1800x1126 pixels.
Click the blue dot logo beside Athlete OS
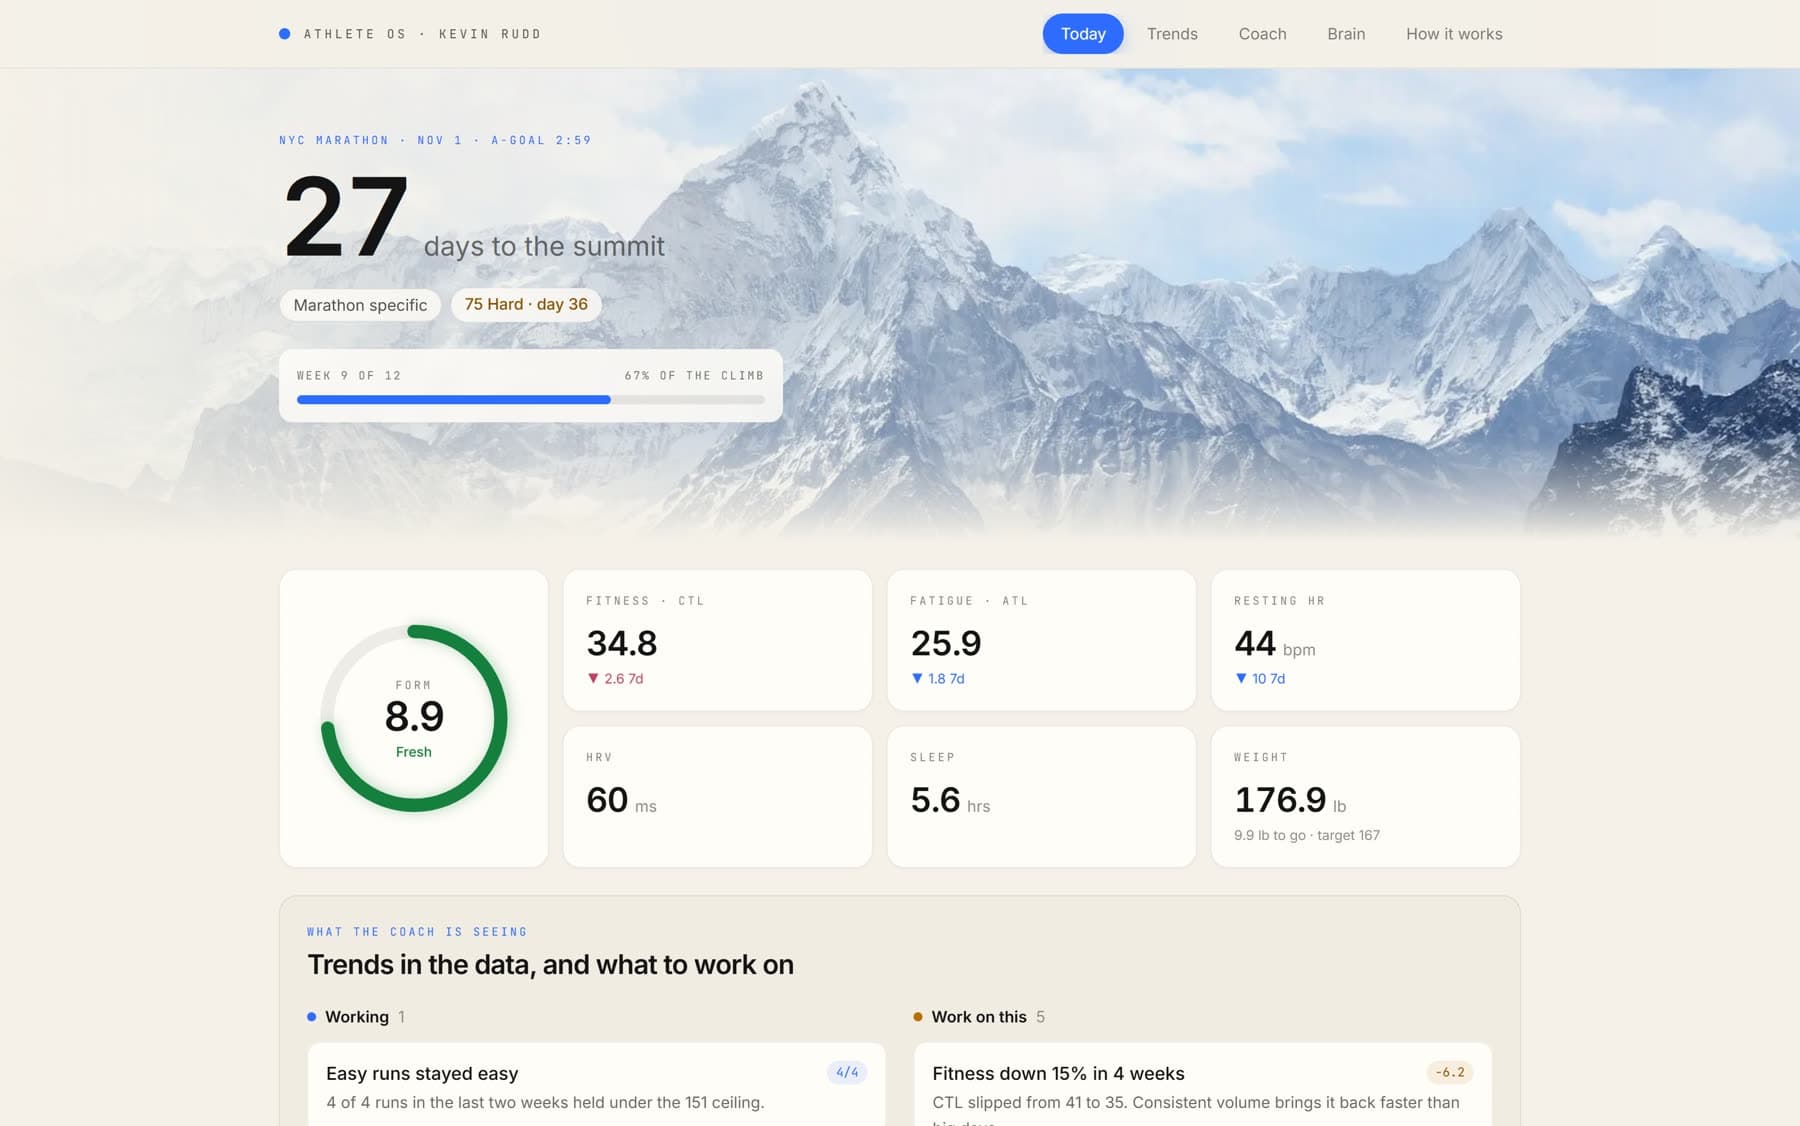pyautogui.click(x=285, y=34)
